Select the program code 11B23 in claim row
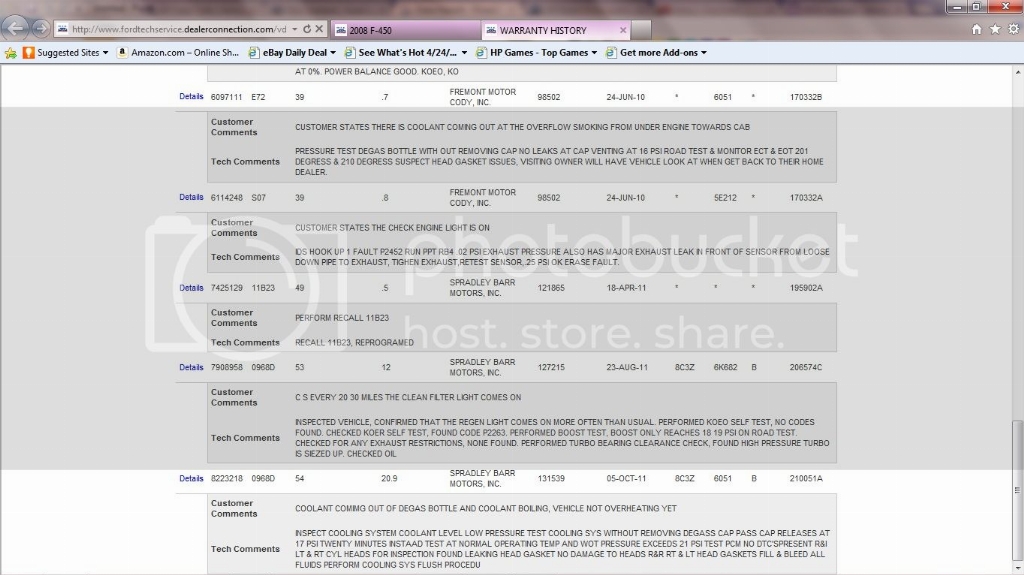This screenshot has height=575, width=1024. pyautogui.click(x=263, y=288)
